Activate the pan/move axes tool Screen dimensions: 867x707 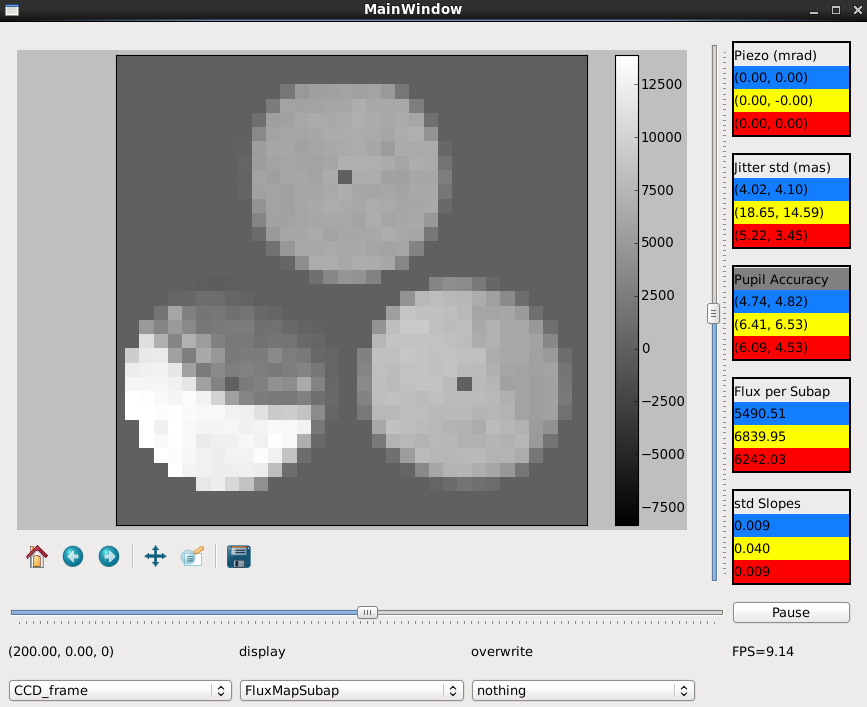click(155, 556)
